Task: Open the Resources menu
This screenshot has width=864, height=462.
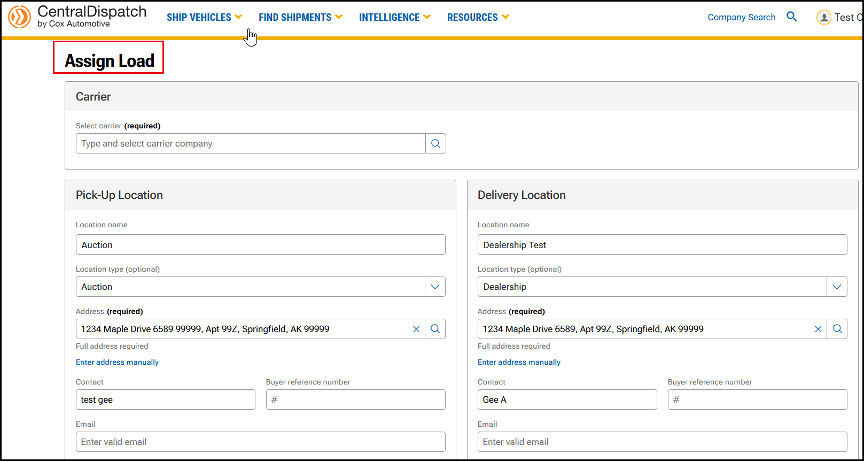Action: 478,17
